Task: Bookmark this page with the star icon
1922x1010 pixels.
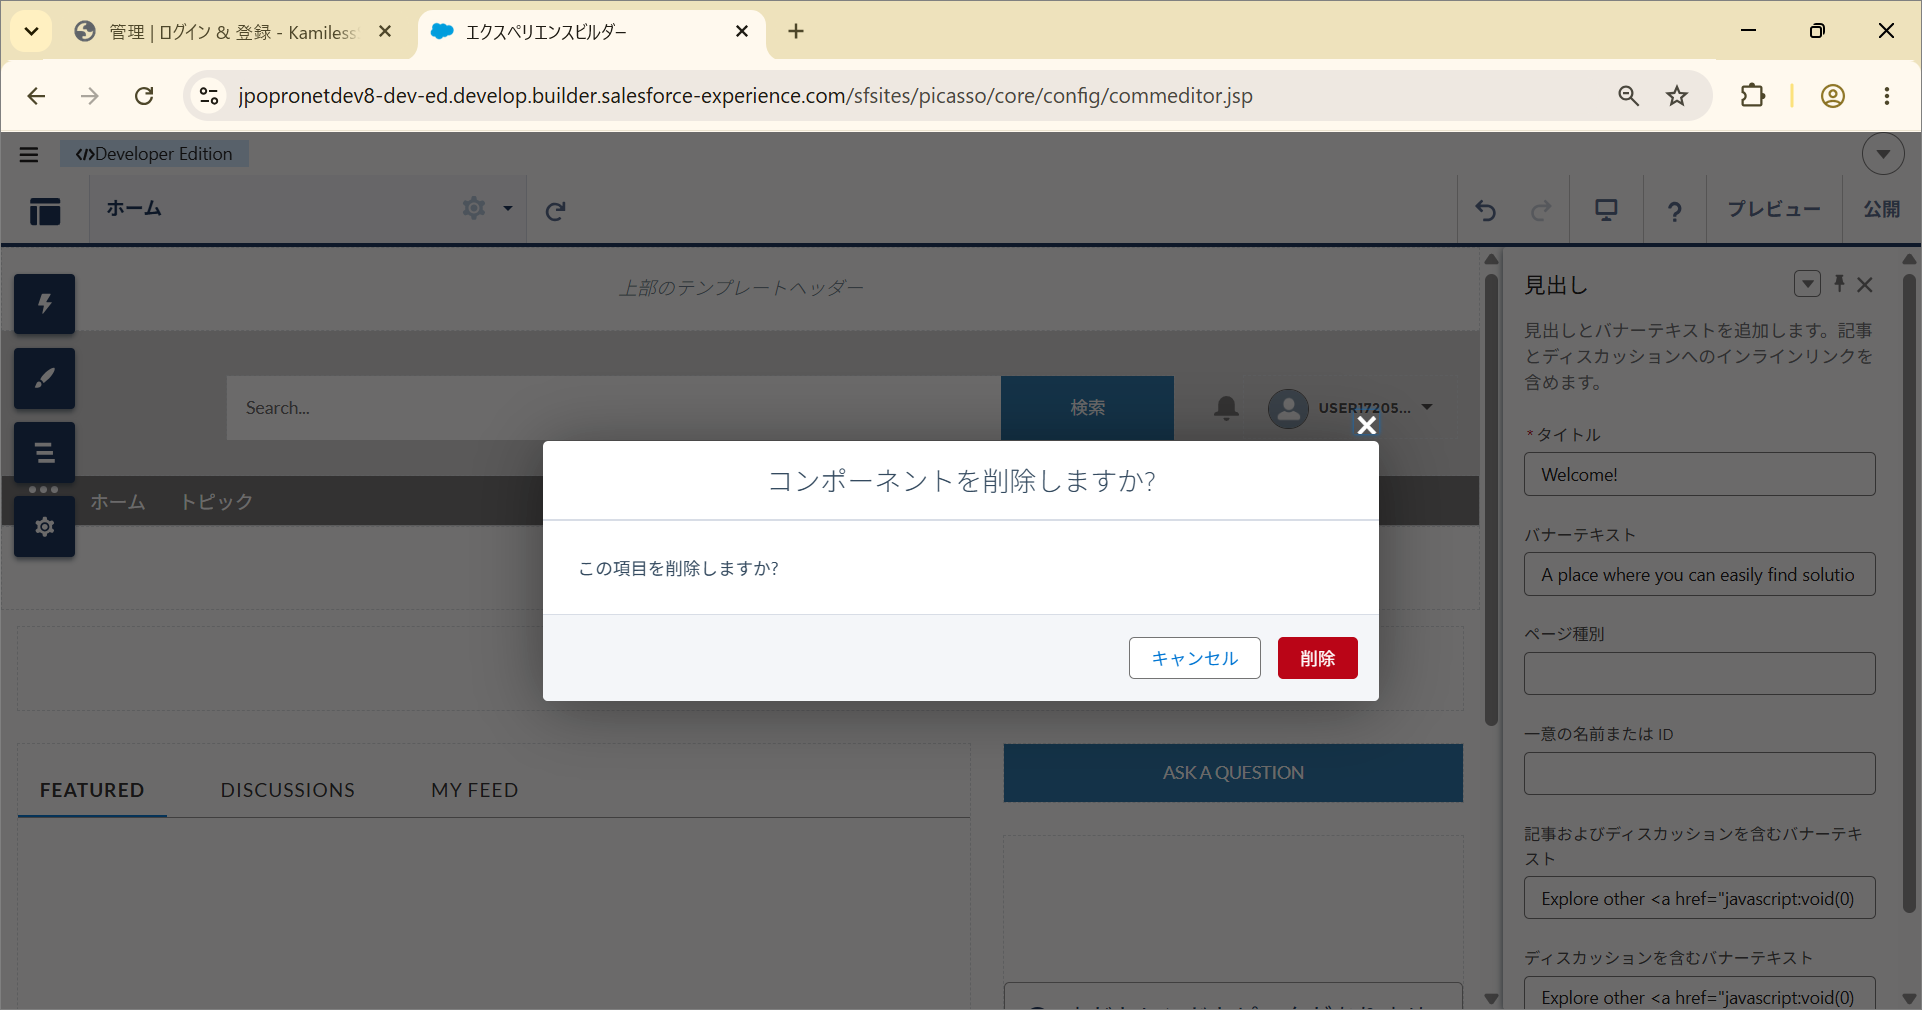Action: 1677,96
